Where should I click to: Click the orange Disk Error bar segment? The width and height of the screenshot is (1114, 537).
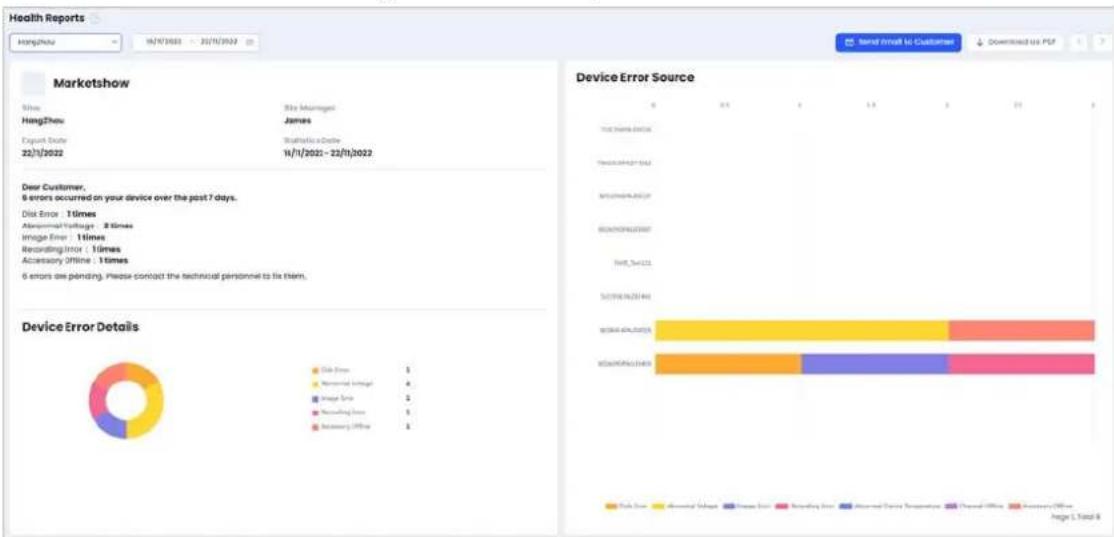pyautogui.click(x=728, y=364)
